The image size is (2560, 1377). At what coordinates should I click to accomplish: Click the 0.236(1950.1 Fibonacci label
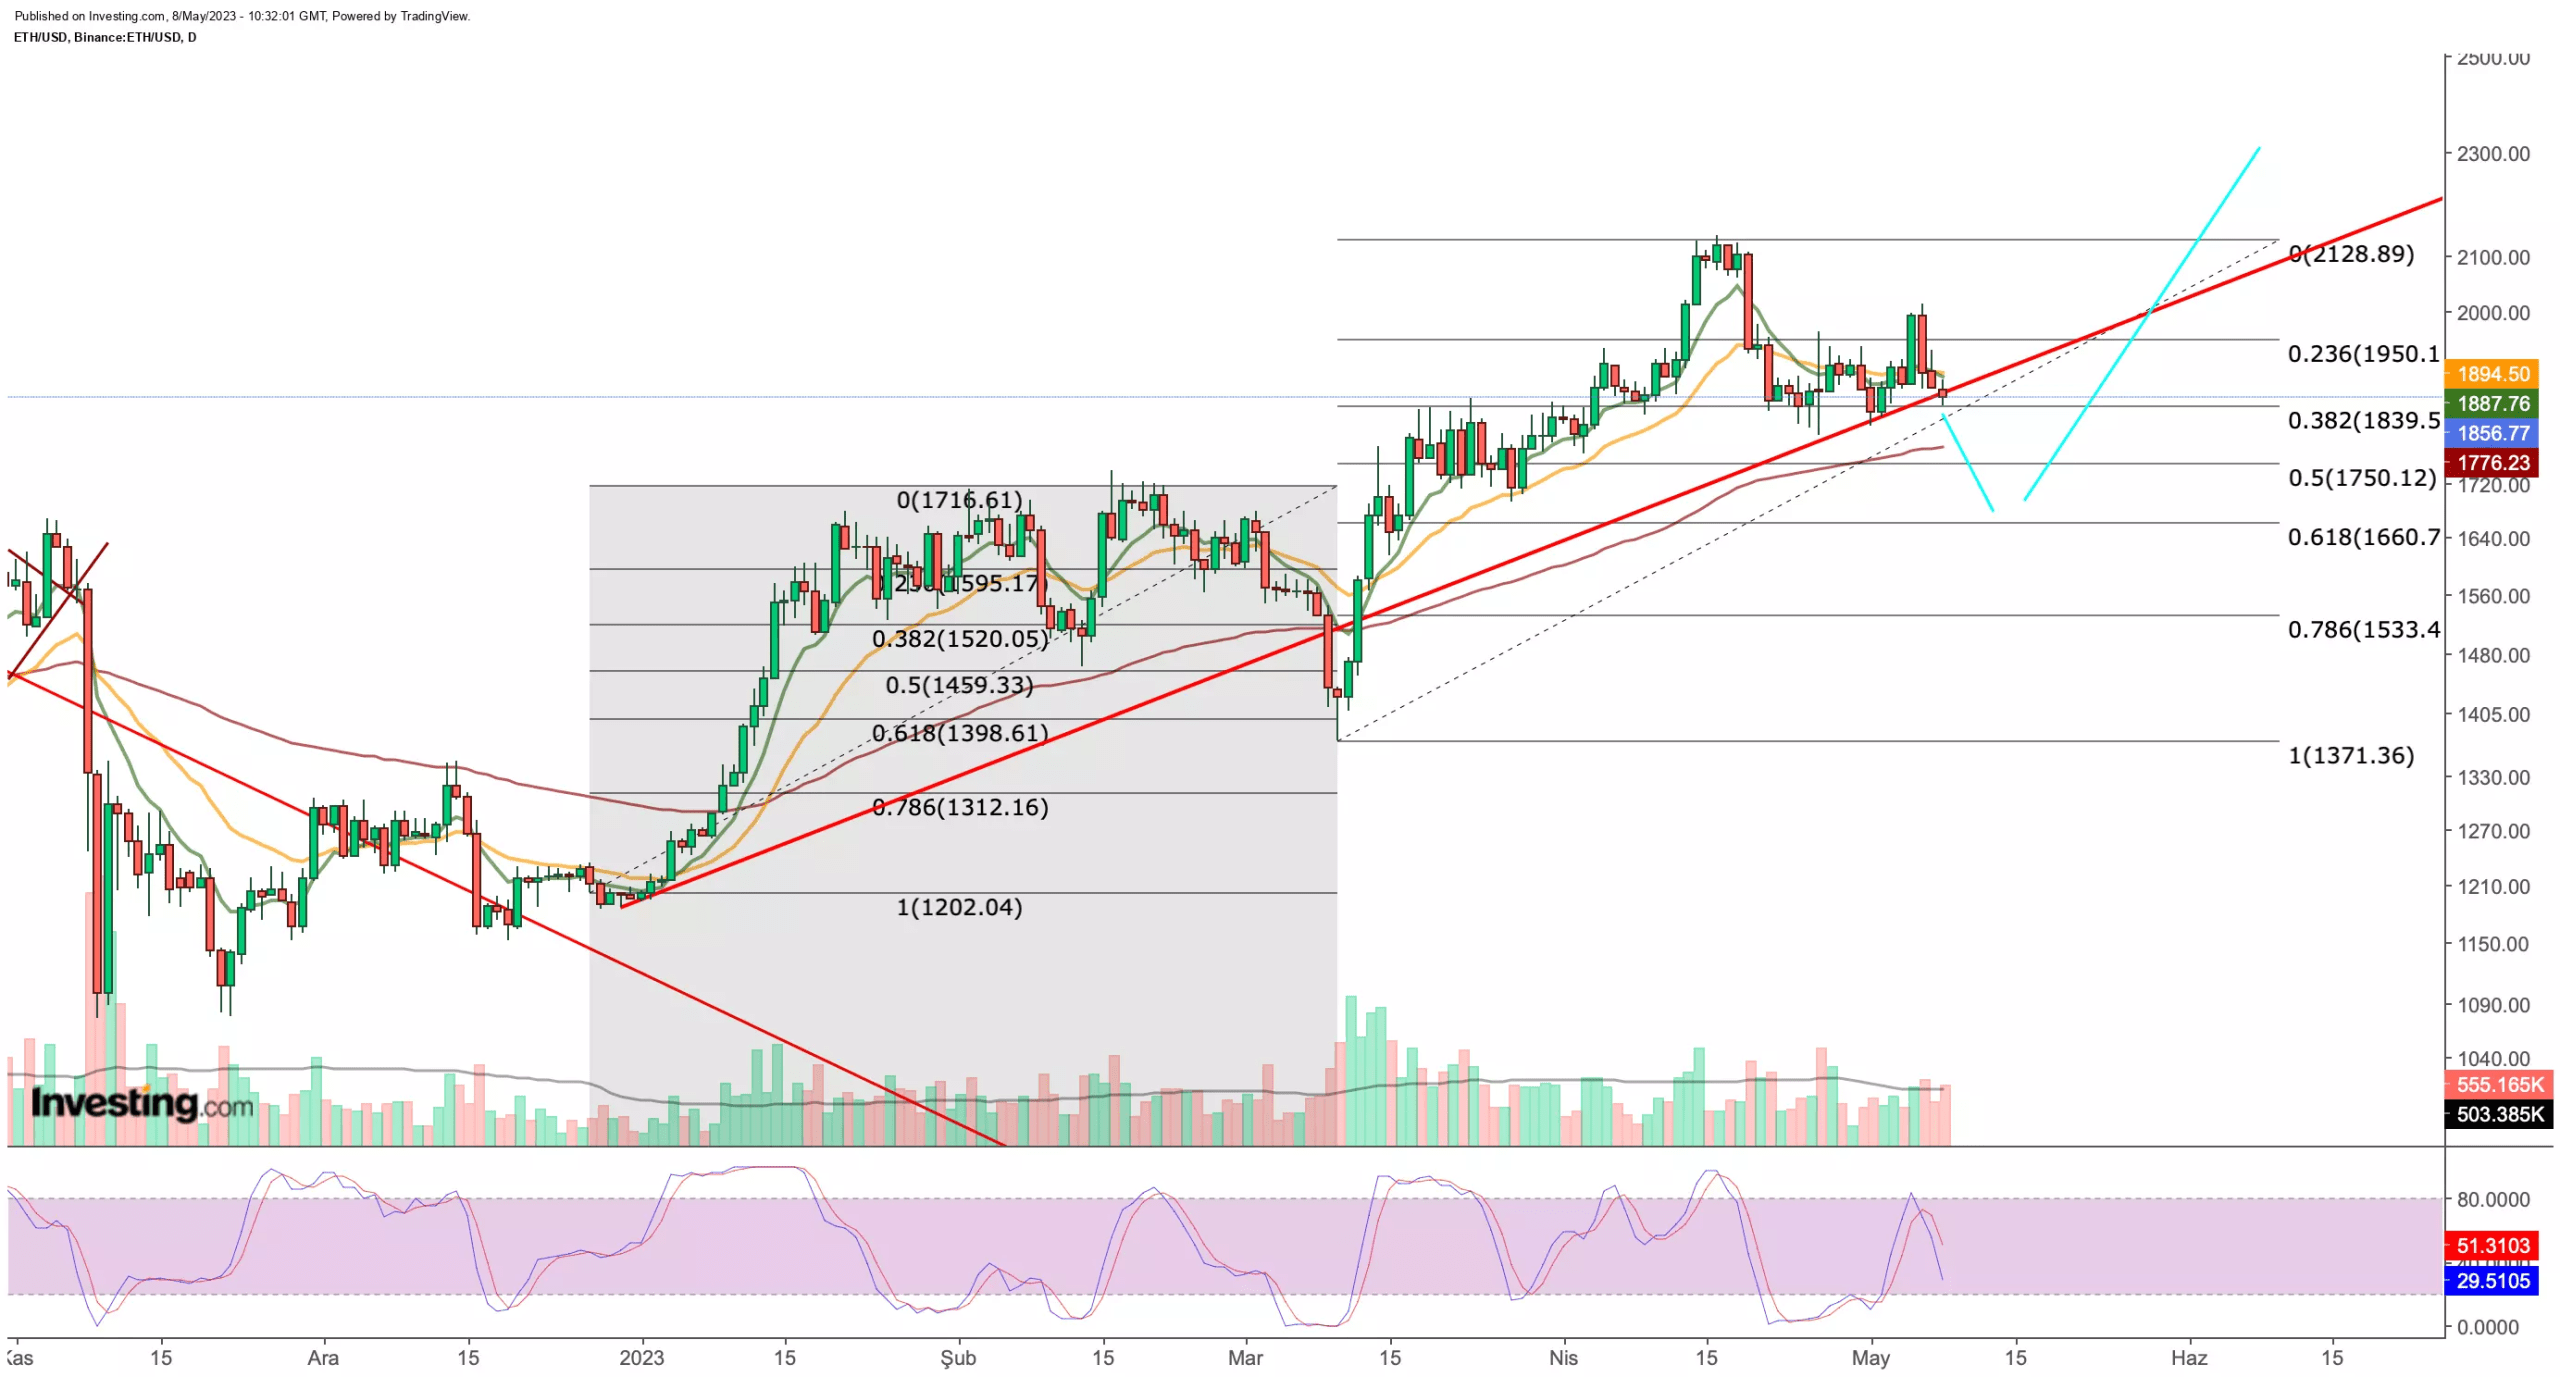pos(2363,354)
